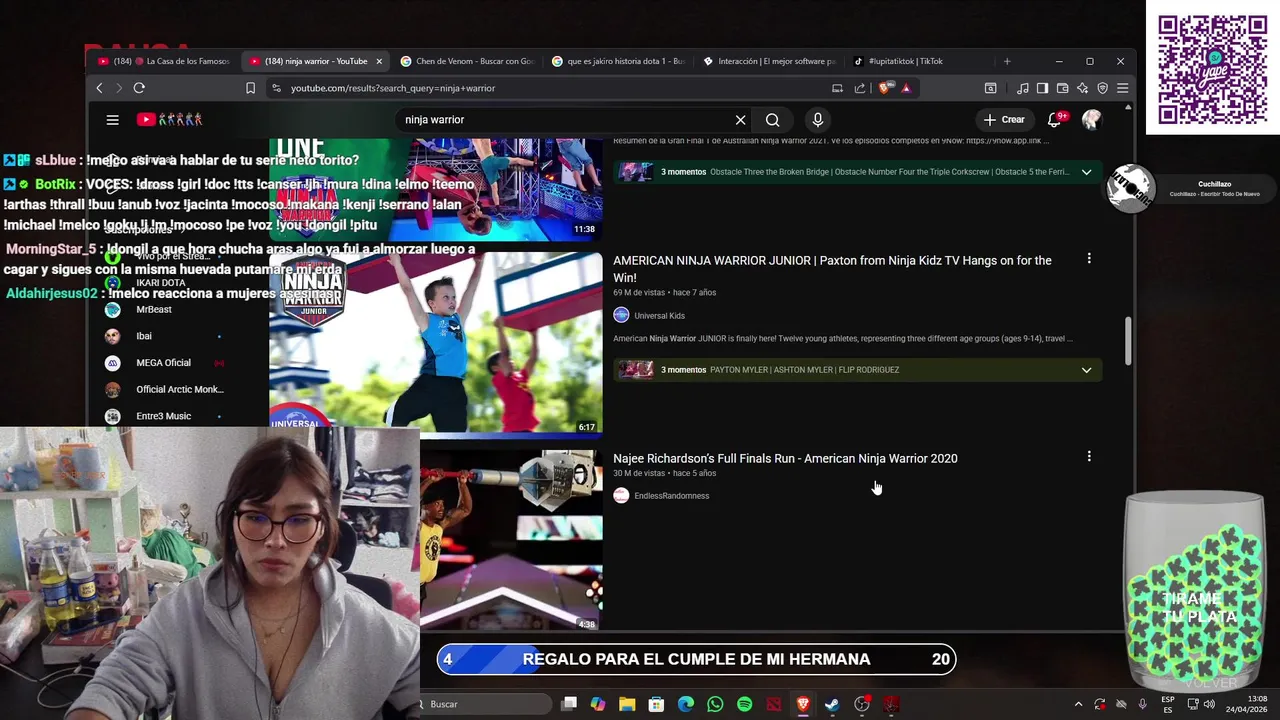Toggle the browser sidebar panel
The width and height of the screenshot is (1280, 720).
[x=1042, y=88]
